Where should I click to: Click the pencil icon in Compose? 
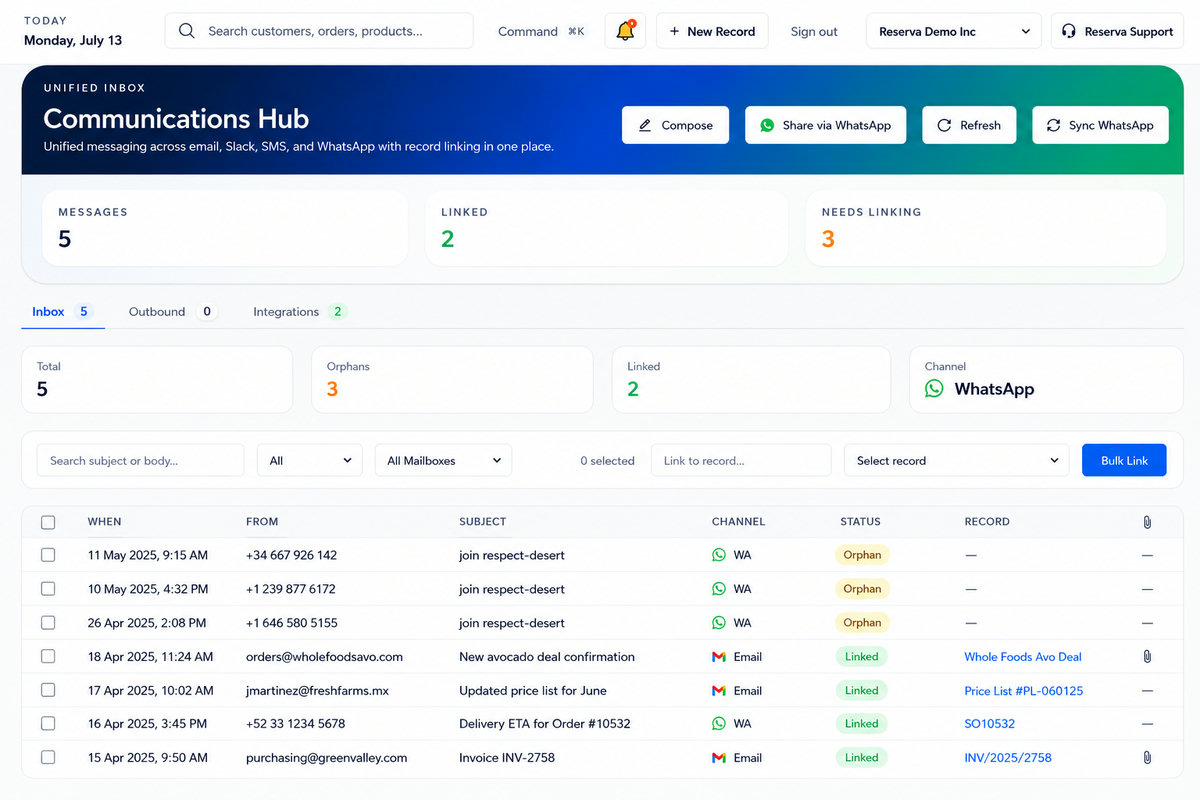tap(645, 125)
